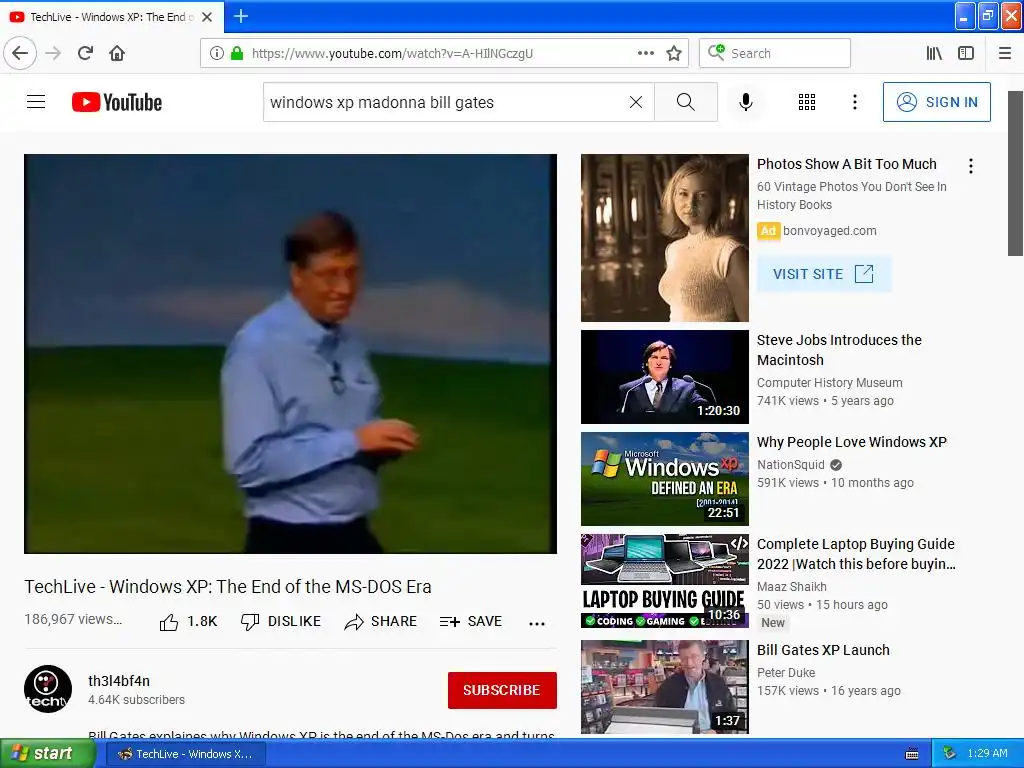The height and width of the screenshot is (768, 1024).
Task: Click the tray icon next to clock
Action: coord(950,754)
